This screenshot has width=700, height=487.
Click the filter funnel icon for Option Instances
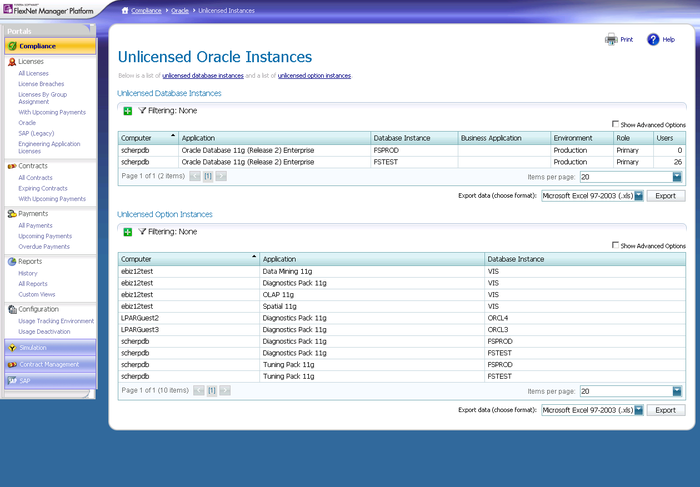[x=142, y=232]
